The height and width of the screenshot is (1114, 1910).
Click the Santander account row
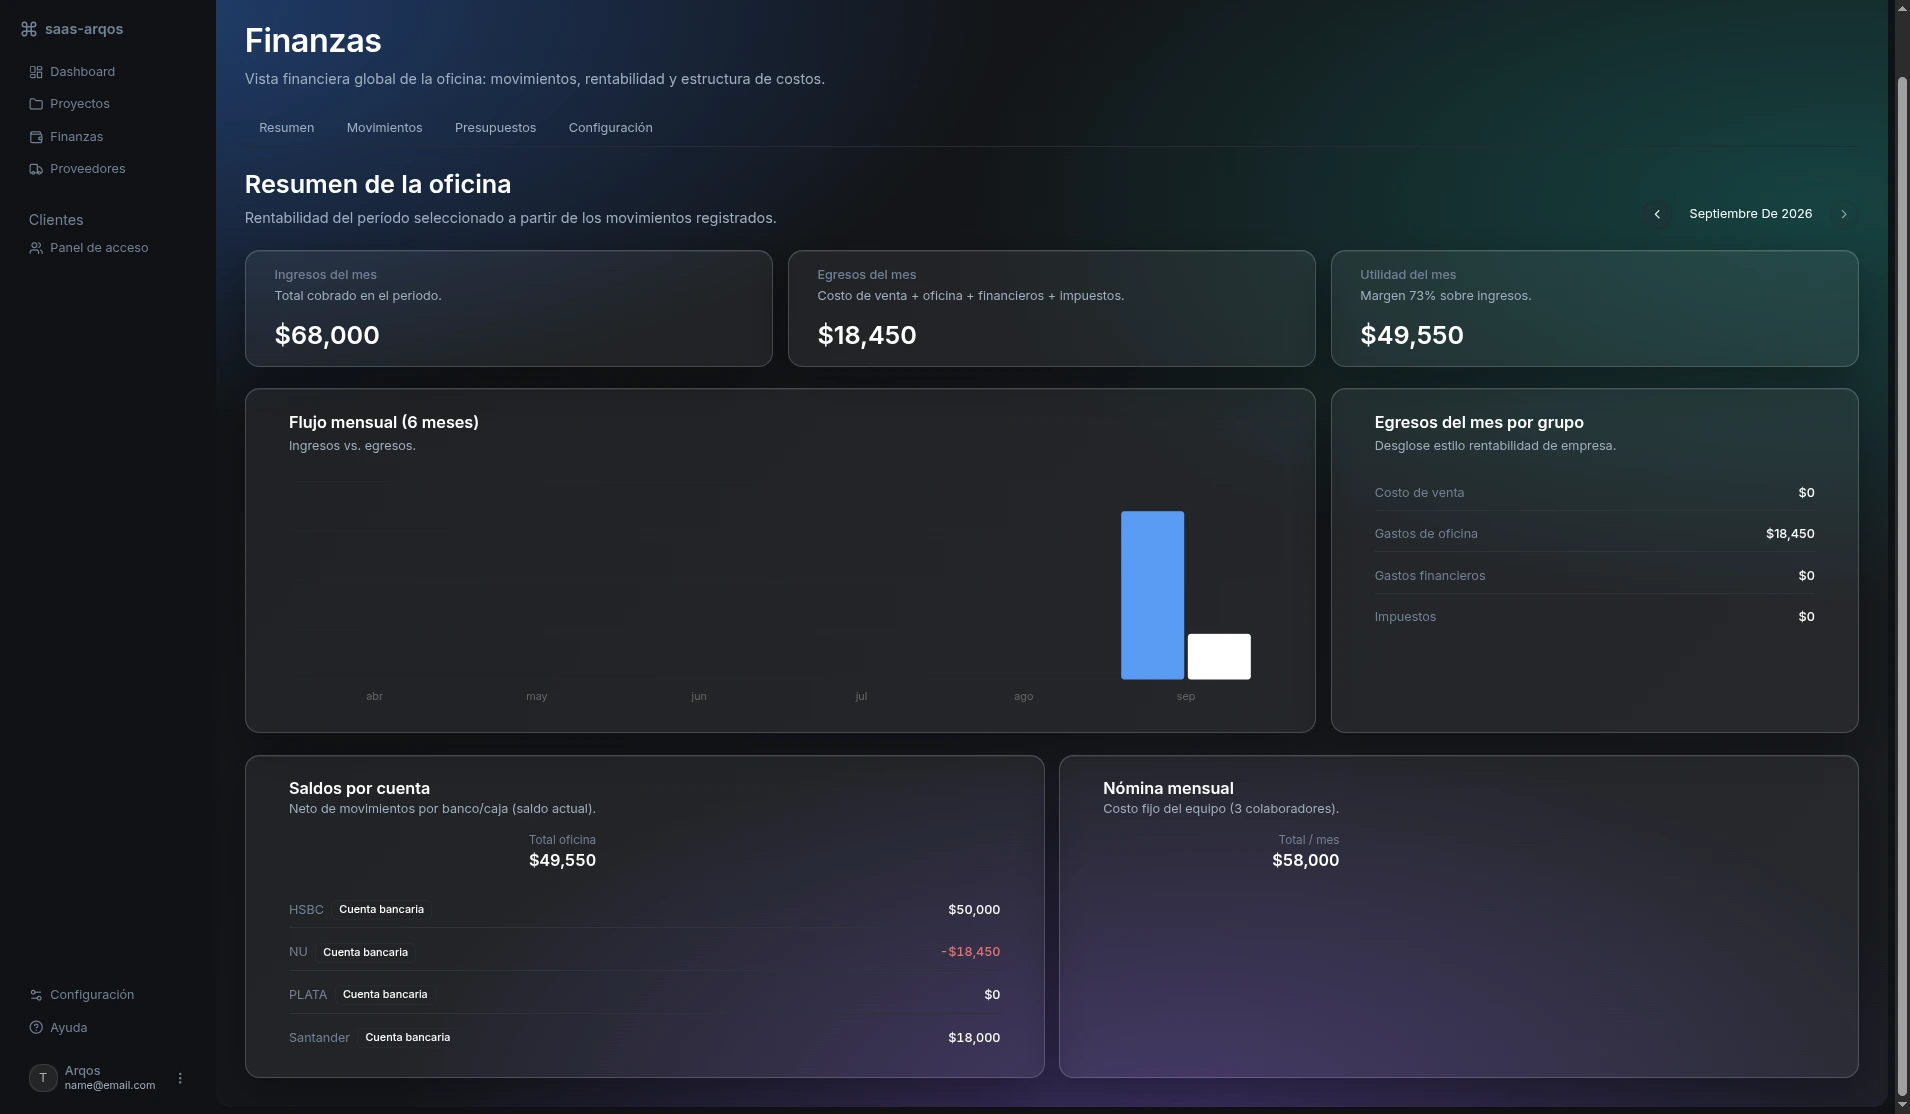click(644, 1038)
